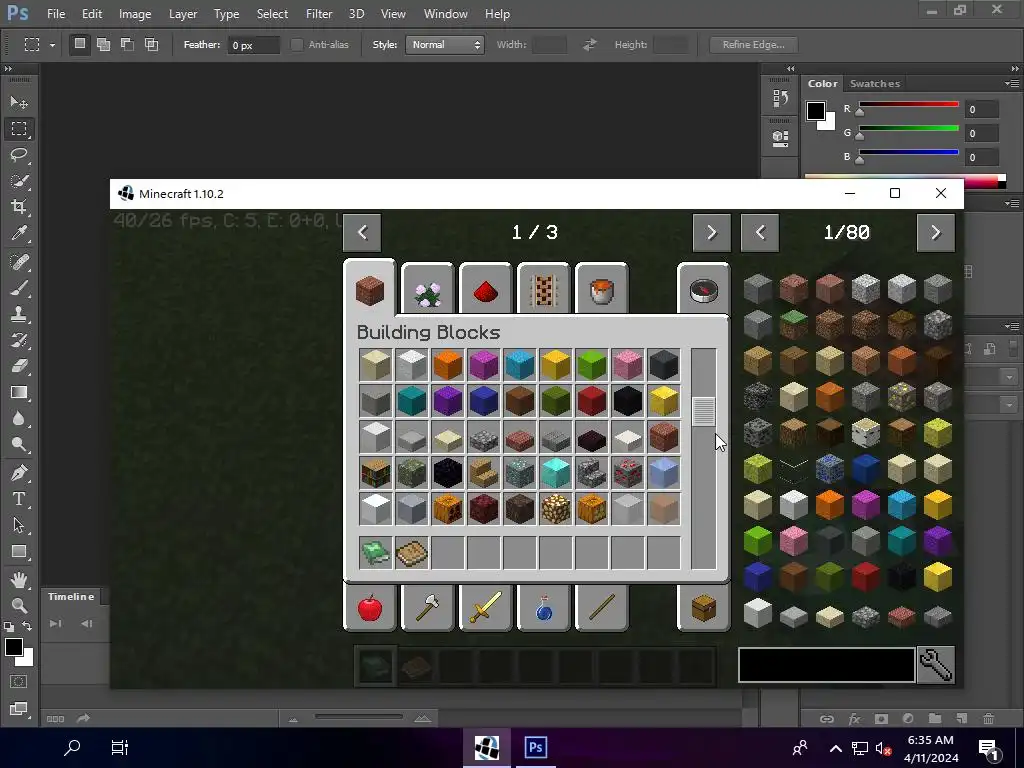Open the Style dropdown
The image size is (1024, 768).
445,44
